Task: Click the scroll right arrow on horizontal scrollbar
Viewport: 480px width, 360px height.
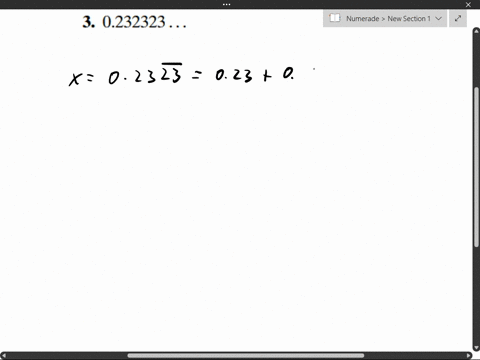Action: (x=469, y=356)
